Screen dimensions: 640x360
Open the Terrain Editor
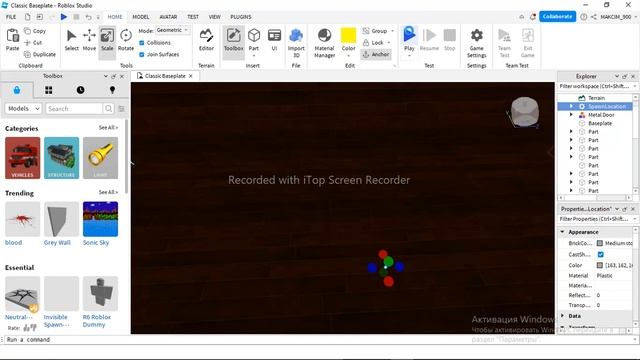click(206, 40)
